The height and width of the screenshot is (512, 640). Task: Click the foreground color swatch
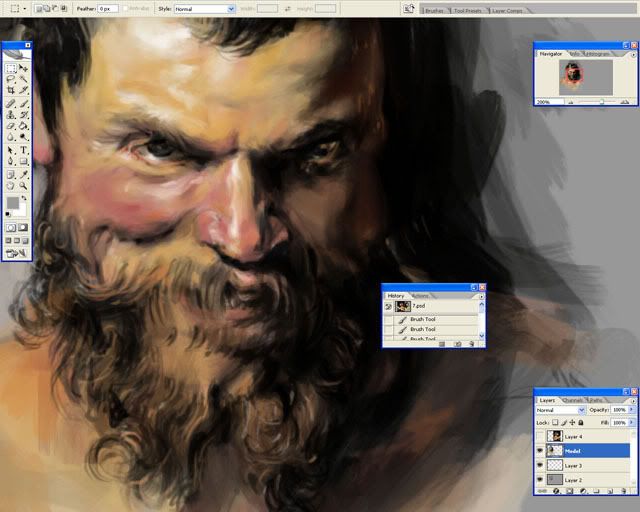(13, 203)
